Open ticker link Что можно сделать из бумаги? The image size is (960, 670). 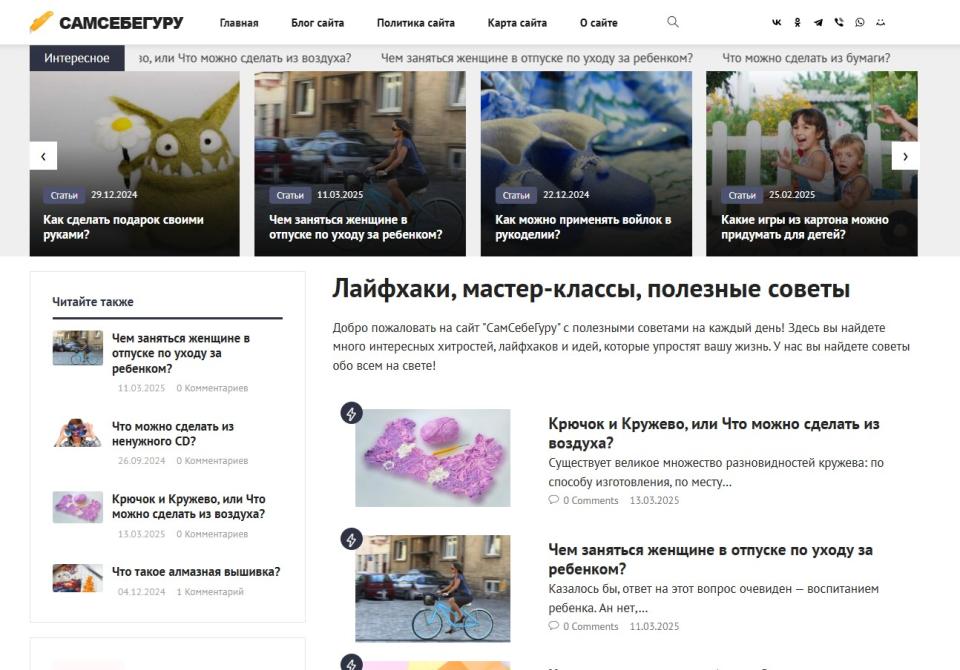point(806,58)
